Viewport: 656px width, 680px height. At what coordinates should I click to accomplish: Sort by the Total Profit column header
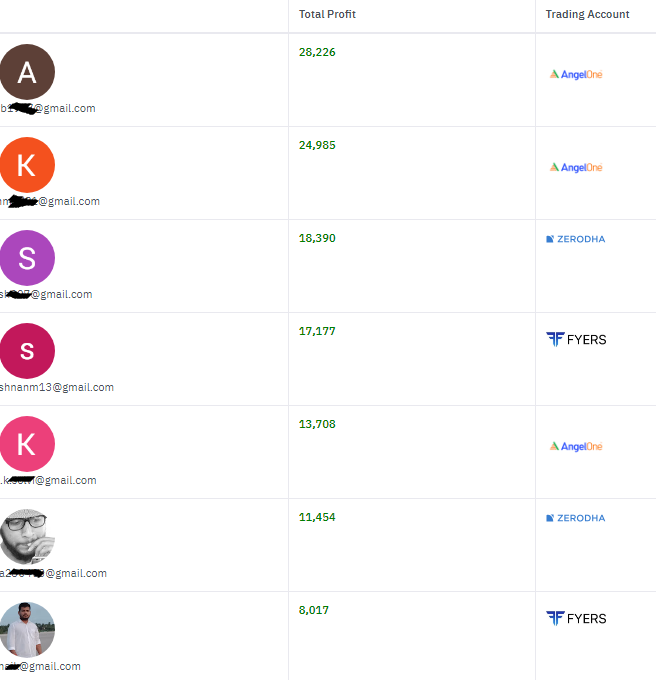click(327, 14)
